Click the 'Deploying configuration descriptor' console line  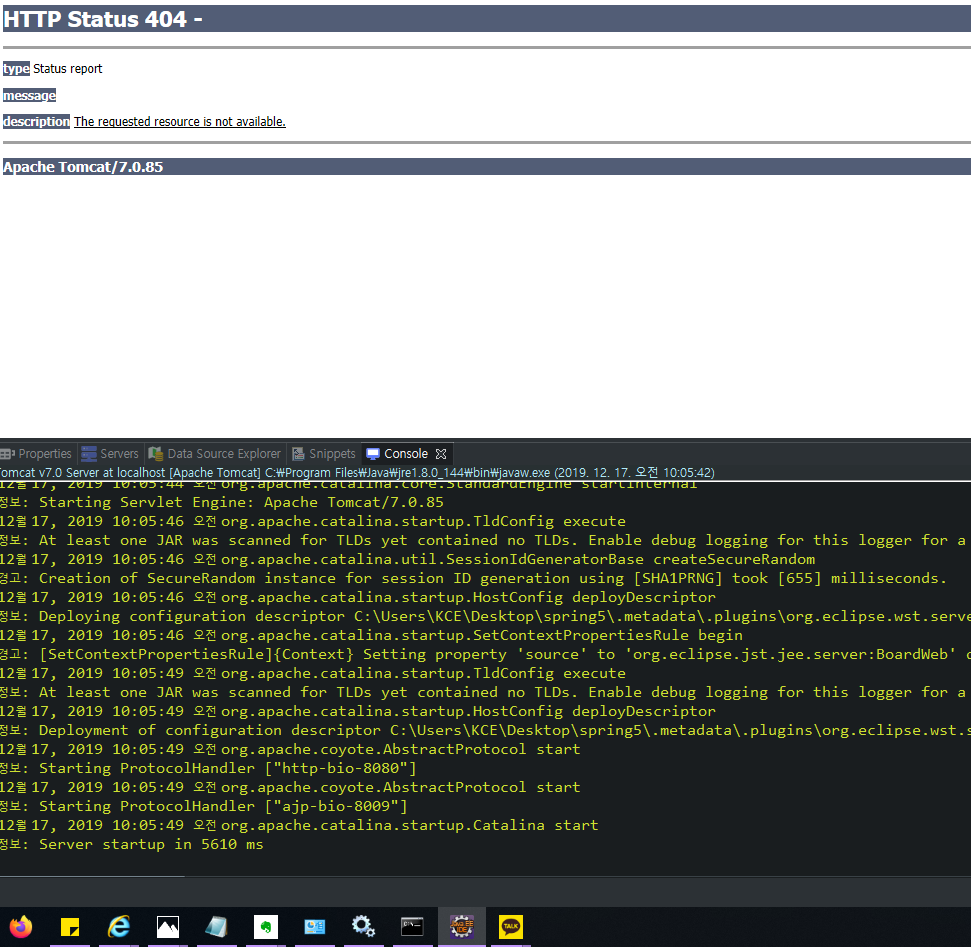click(x=486, y=616)
